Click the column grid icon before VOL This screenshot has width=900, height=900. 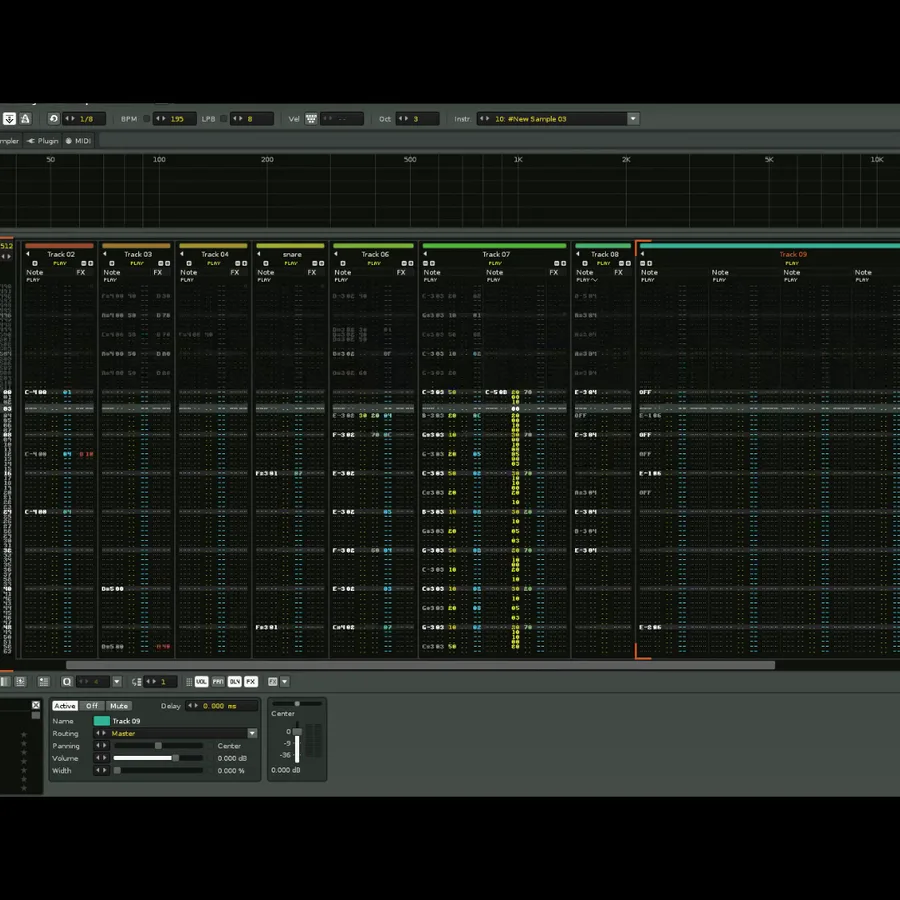point(189,682)
